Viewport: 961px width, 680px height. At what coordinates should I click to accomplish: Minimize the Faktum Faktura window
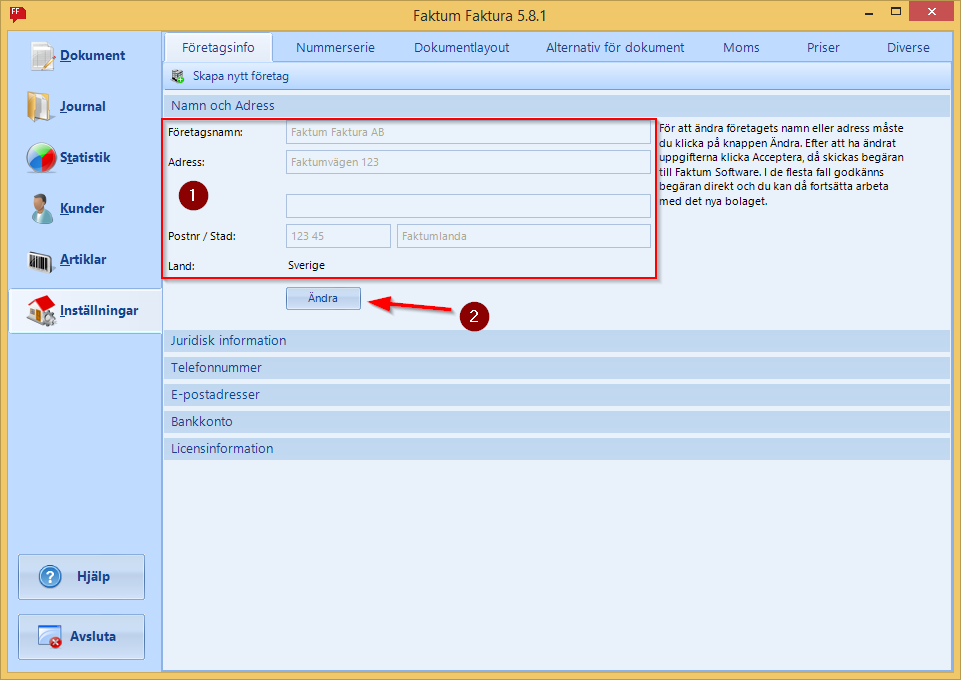click(x=868, y=12)
